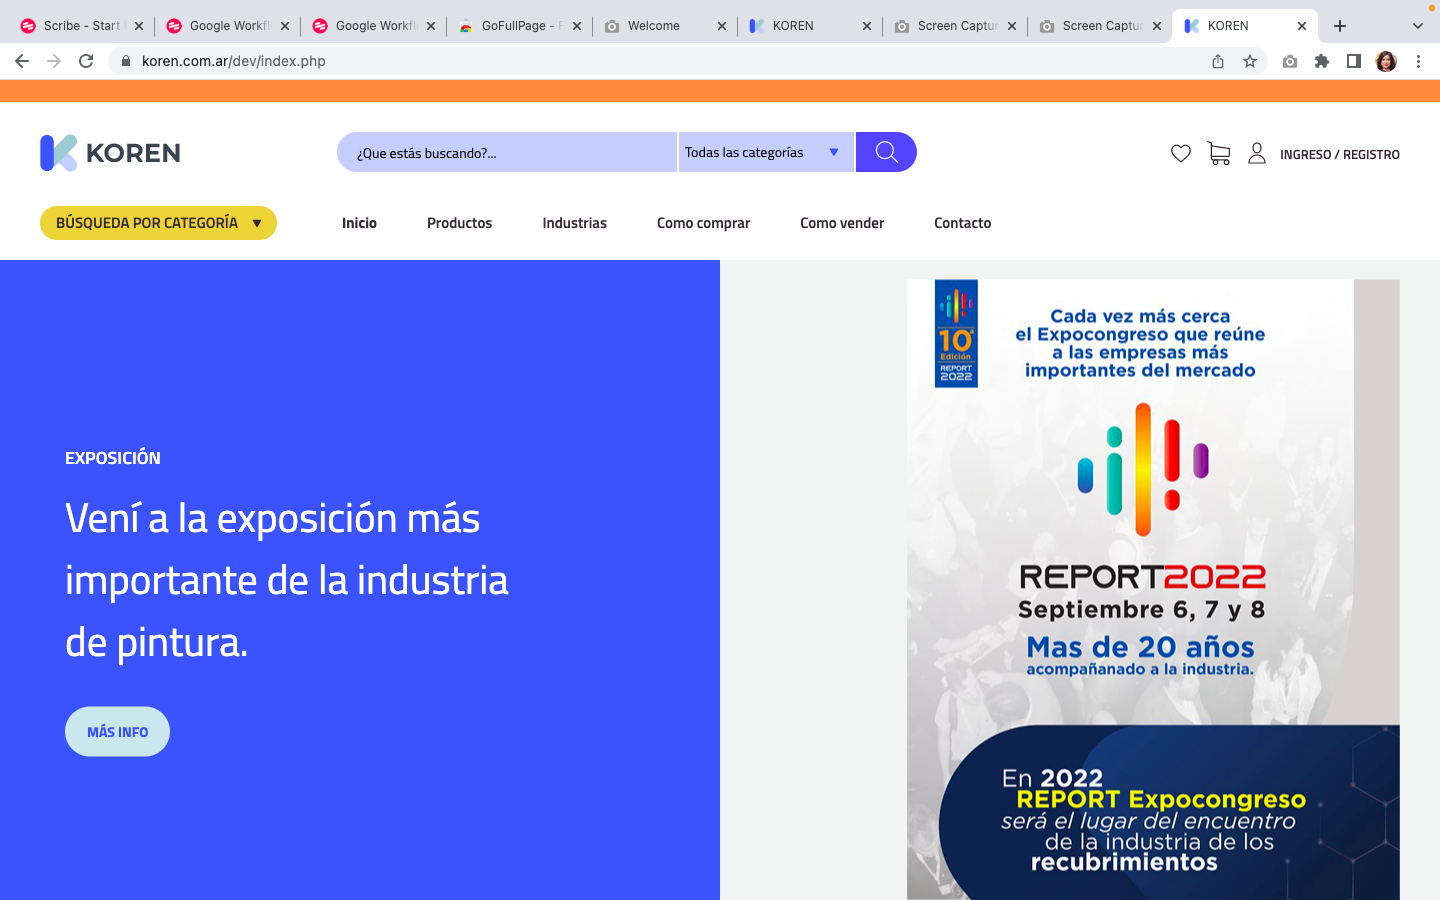Close the Scribe - Start tab
The width and height of the screenshot is (1440, 900).
point(139,26)
